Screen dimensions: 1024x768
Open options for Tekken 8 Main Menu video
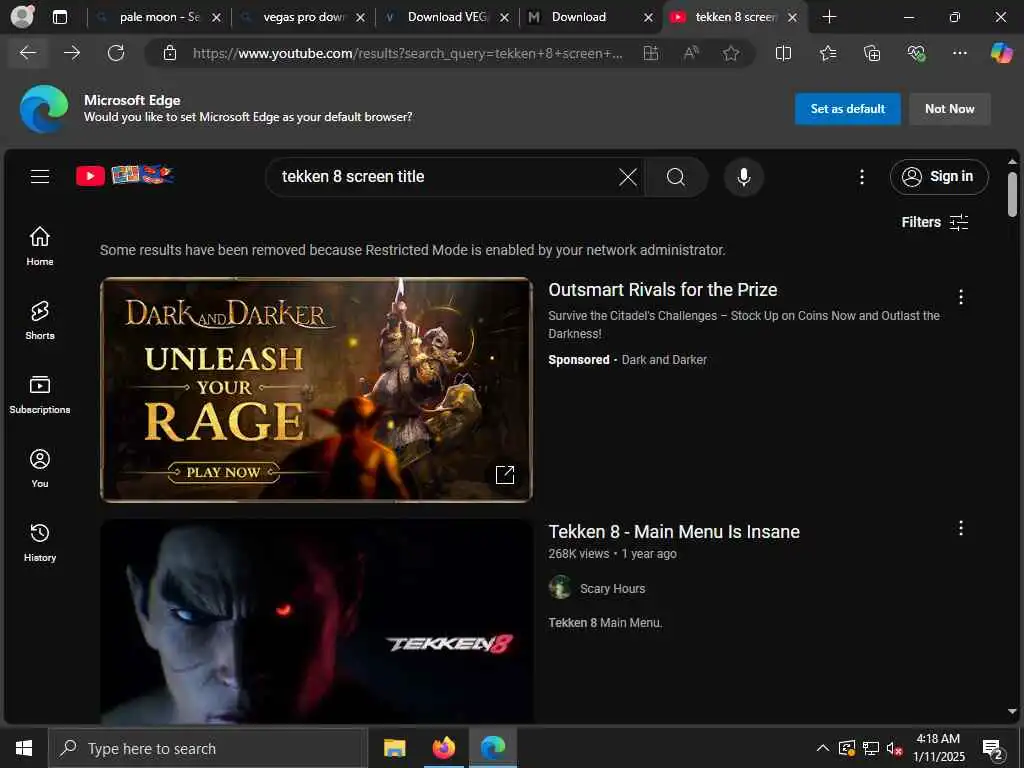coord(961,528)
